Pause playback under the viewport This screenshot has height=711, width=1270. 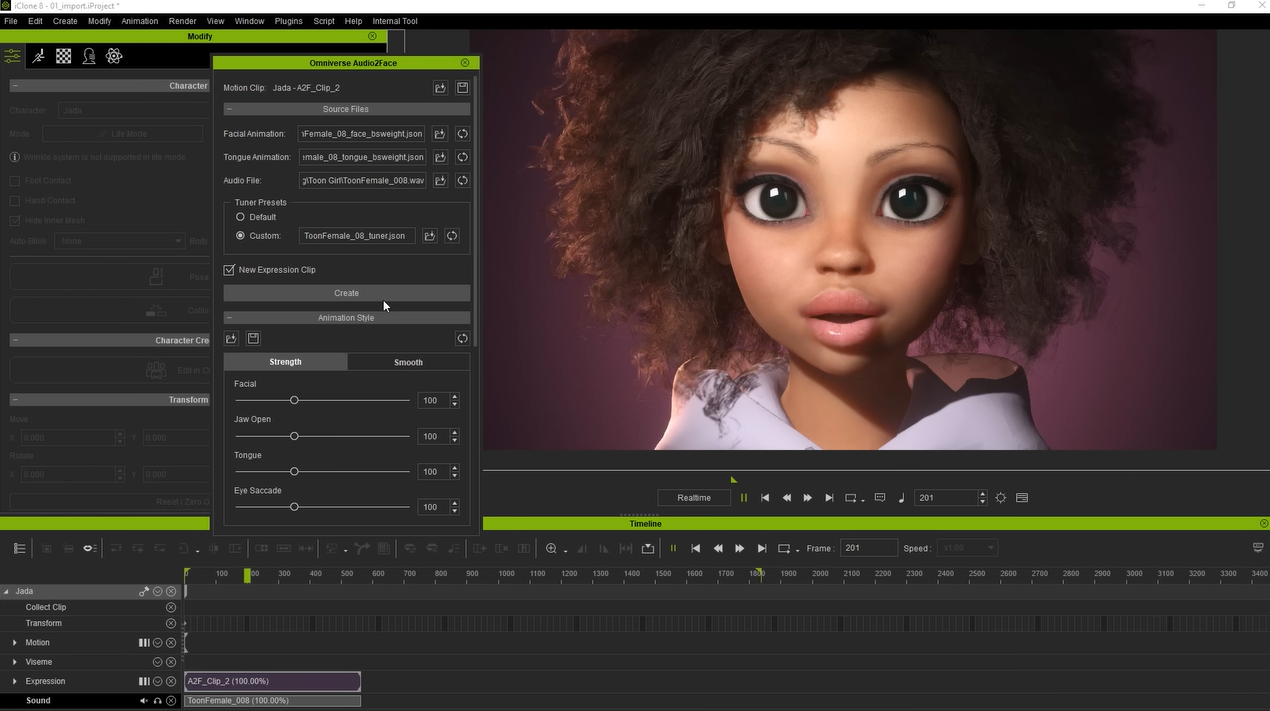pyautogui.click(x=743, y=498)
